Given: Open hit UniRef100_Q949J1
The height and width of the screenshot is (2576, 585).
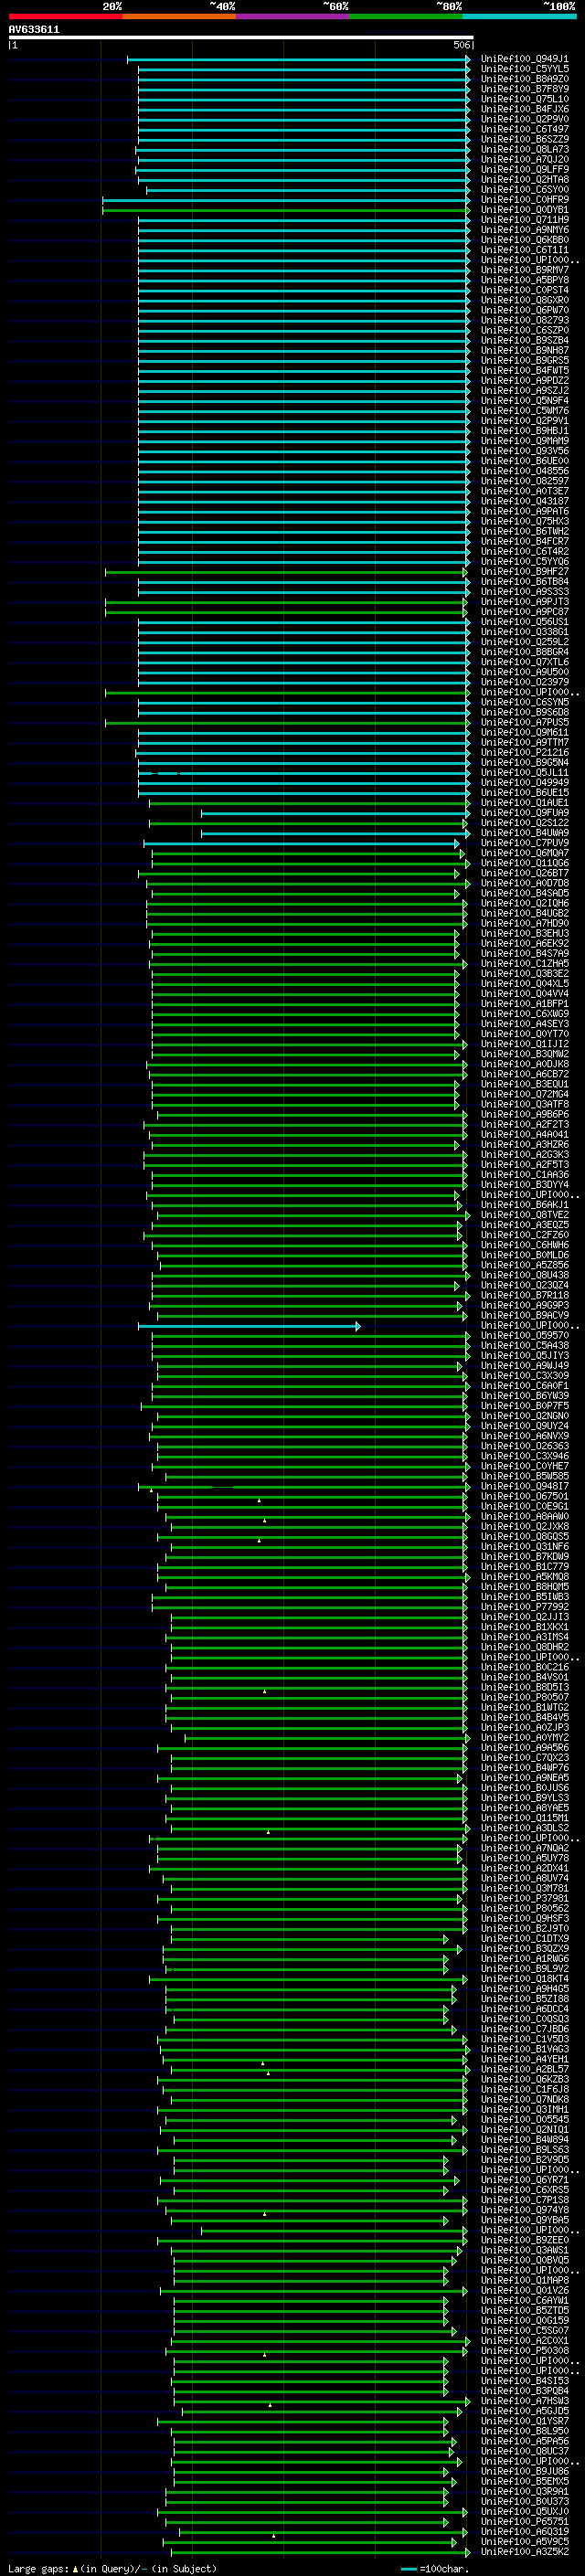Looking at the screenshot, I should pyautogui.click(x=524, y=59).
